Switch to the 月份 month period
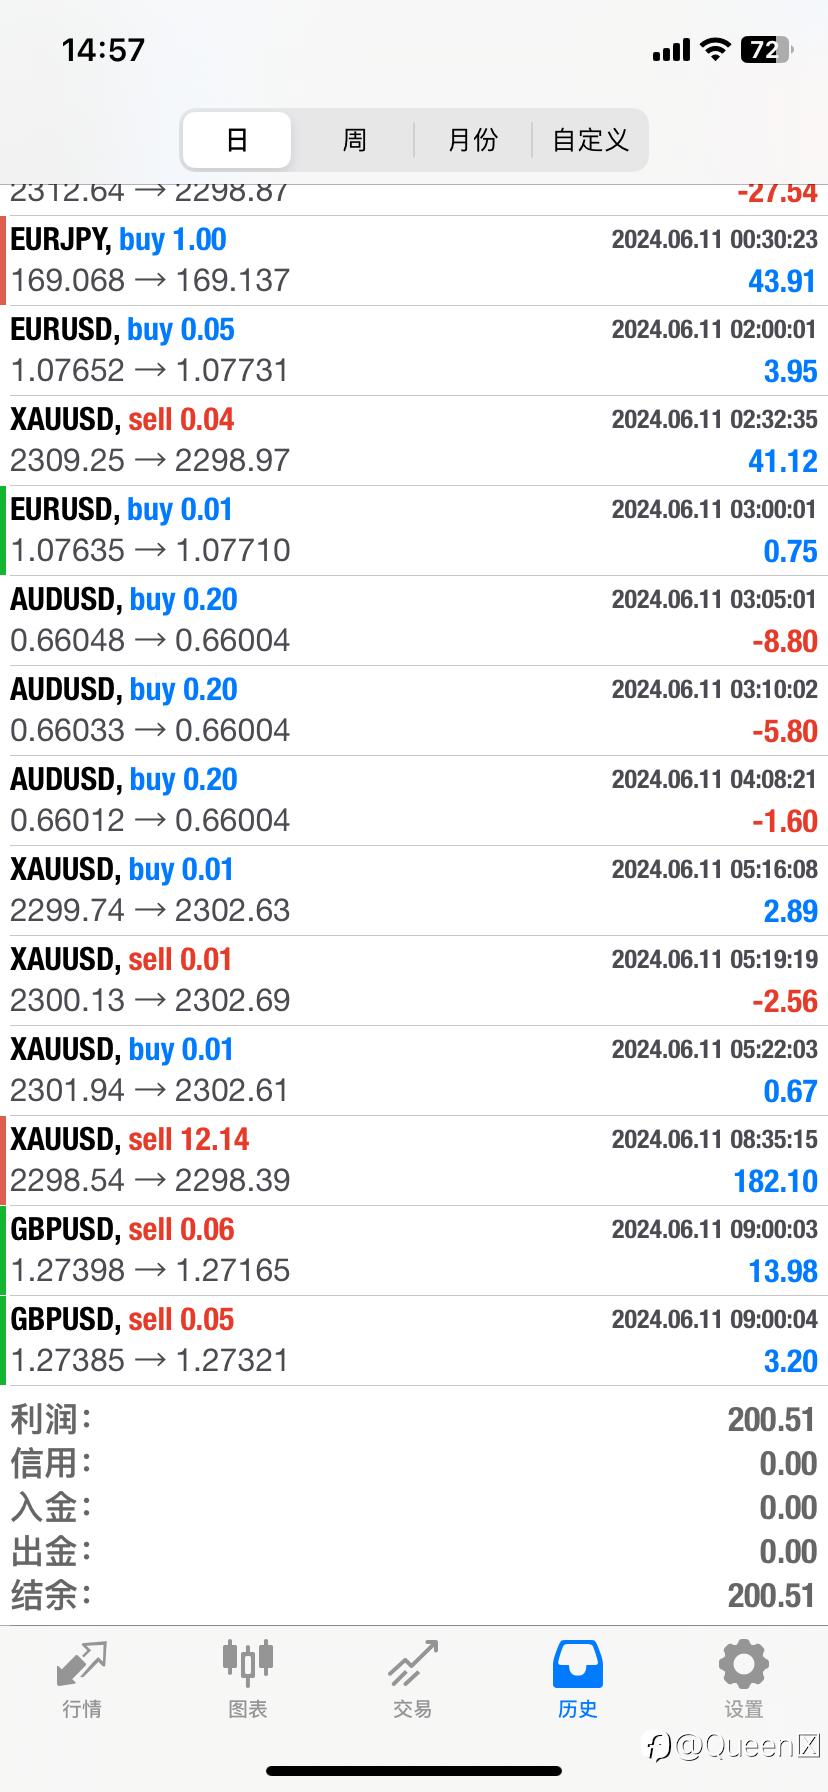This screenshot has height=1792, width=828. click(x=473, y=140)
